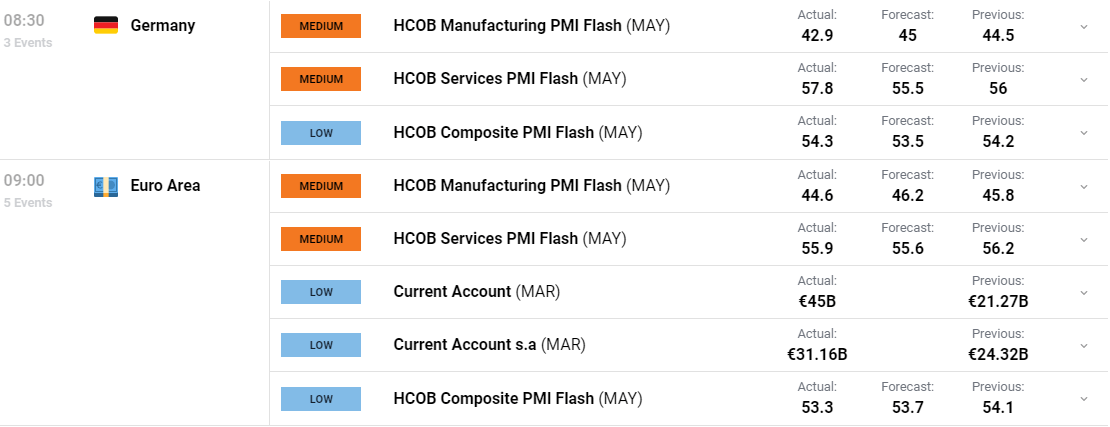Open Euro Area HCOB Composite PMI Flash event
The height and width of the screenshot is (427, 1110).
517,398
